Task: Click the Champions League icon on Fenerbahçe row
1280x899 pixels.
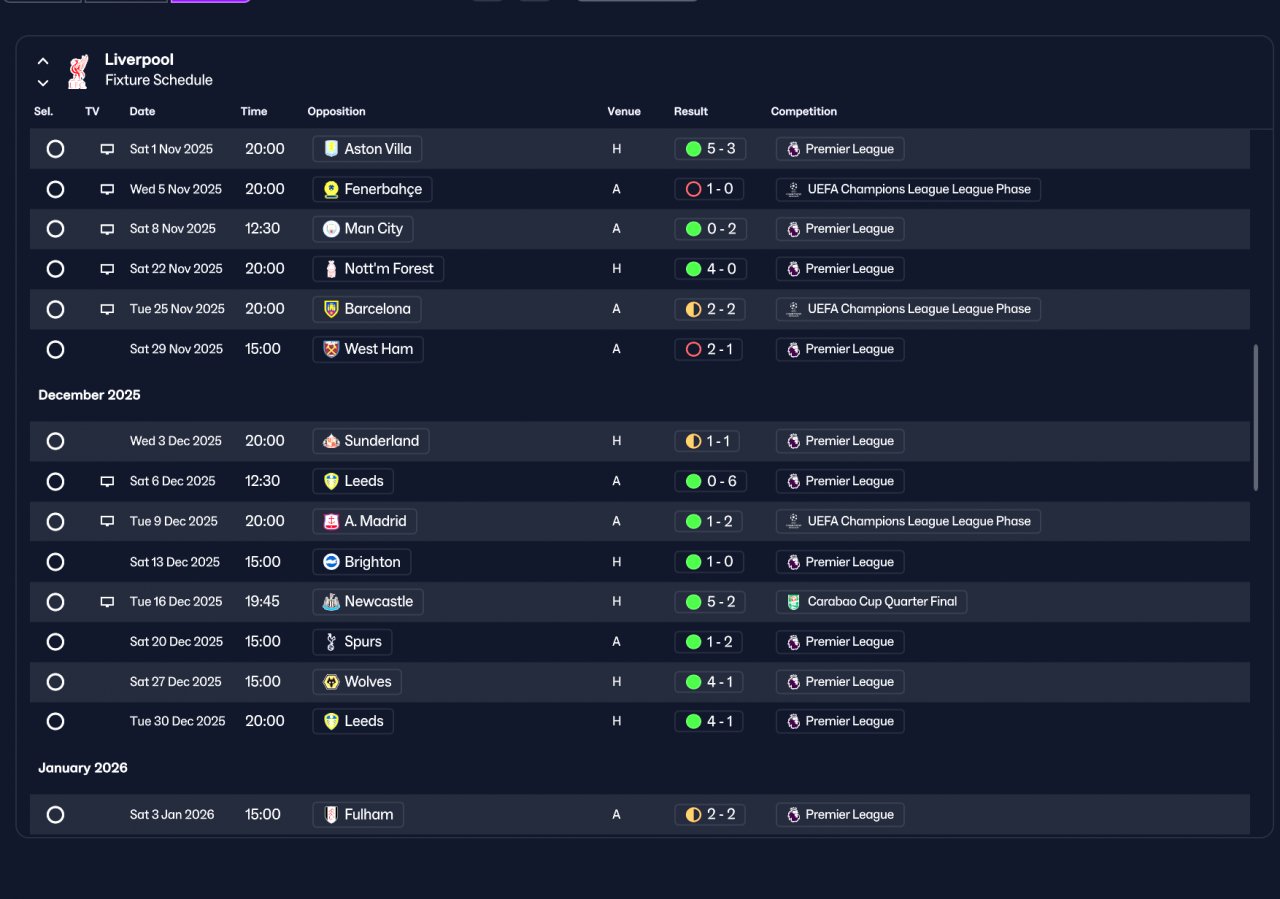Action: point(793,189)
